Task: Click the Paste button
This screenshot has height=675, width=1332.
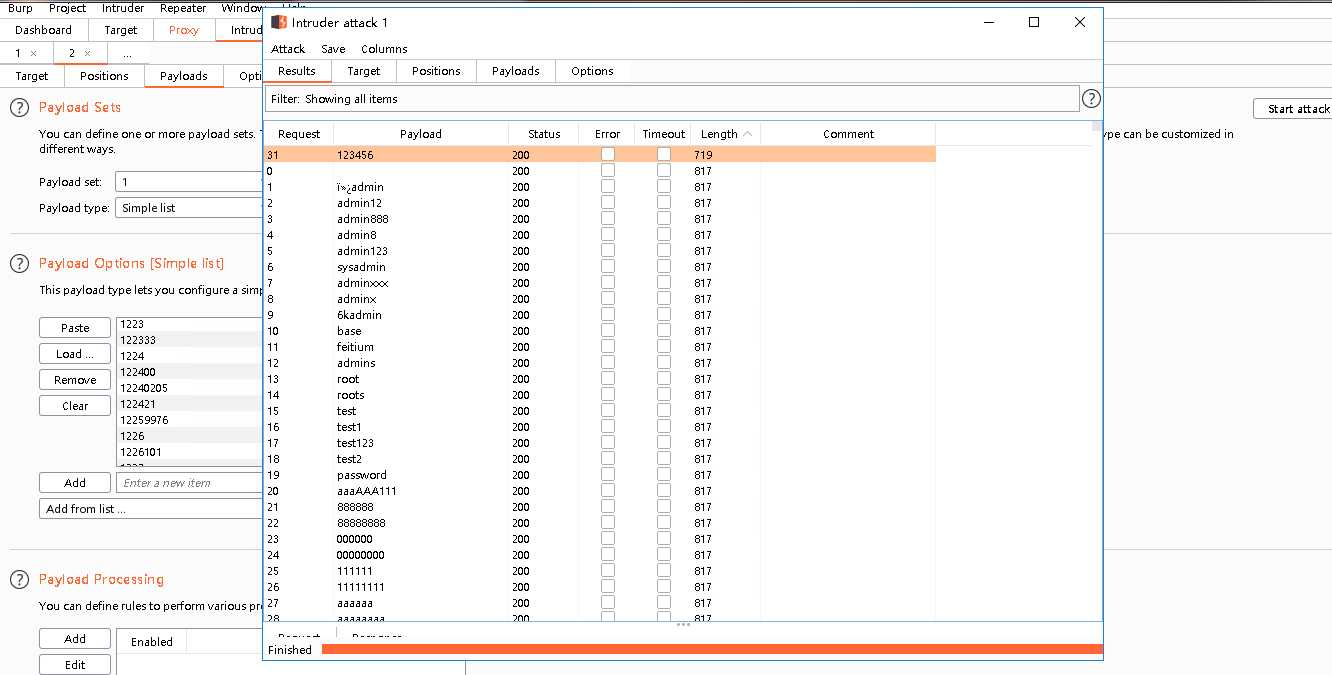Action: click(75, 328)
